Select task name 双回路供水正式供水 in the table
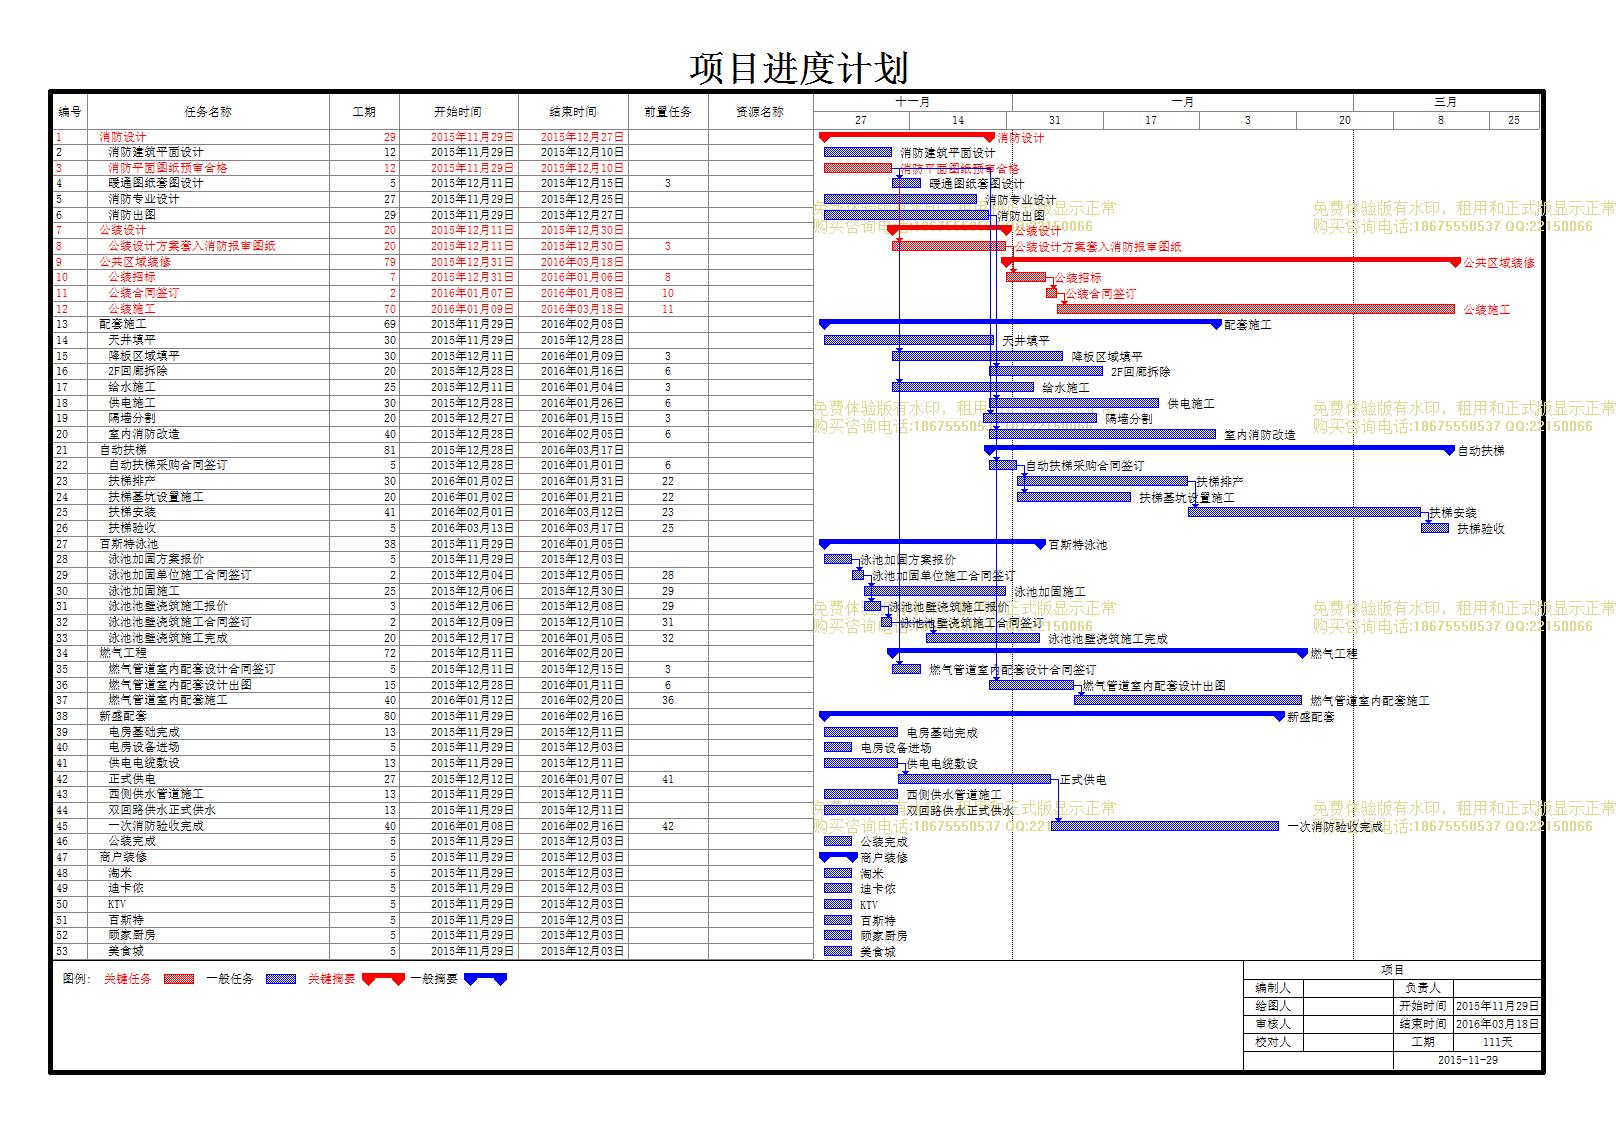Screen dimensions: 1616x1121 (x=162, y=810)
